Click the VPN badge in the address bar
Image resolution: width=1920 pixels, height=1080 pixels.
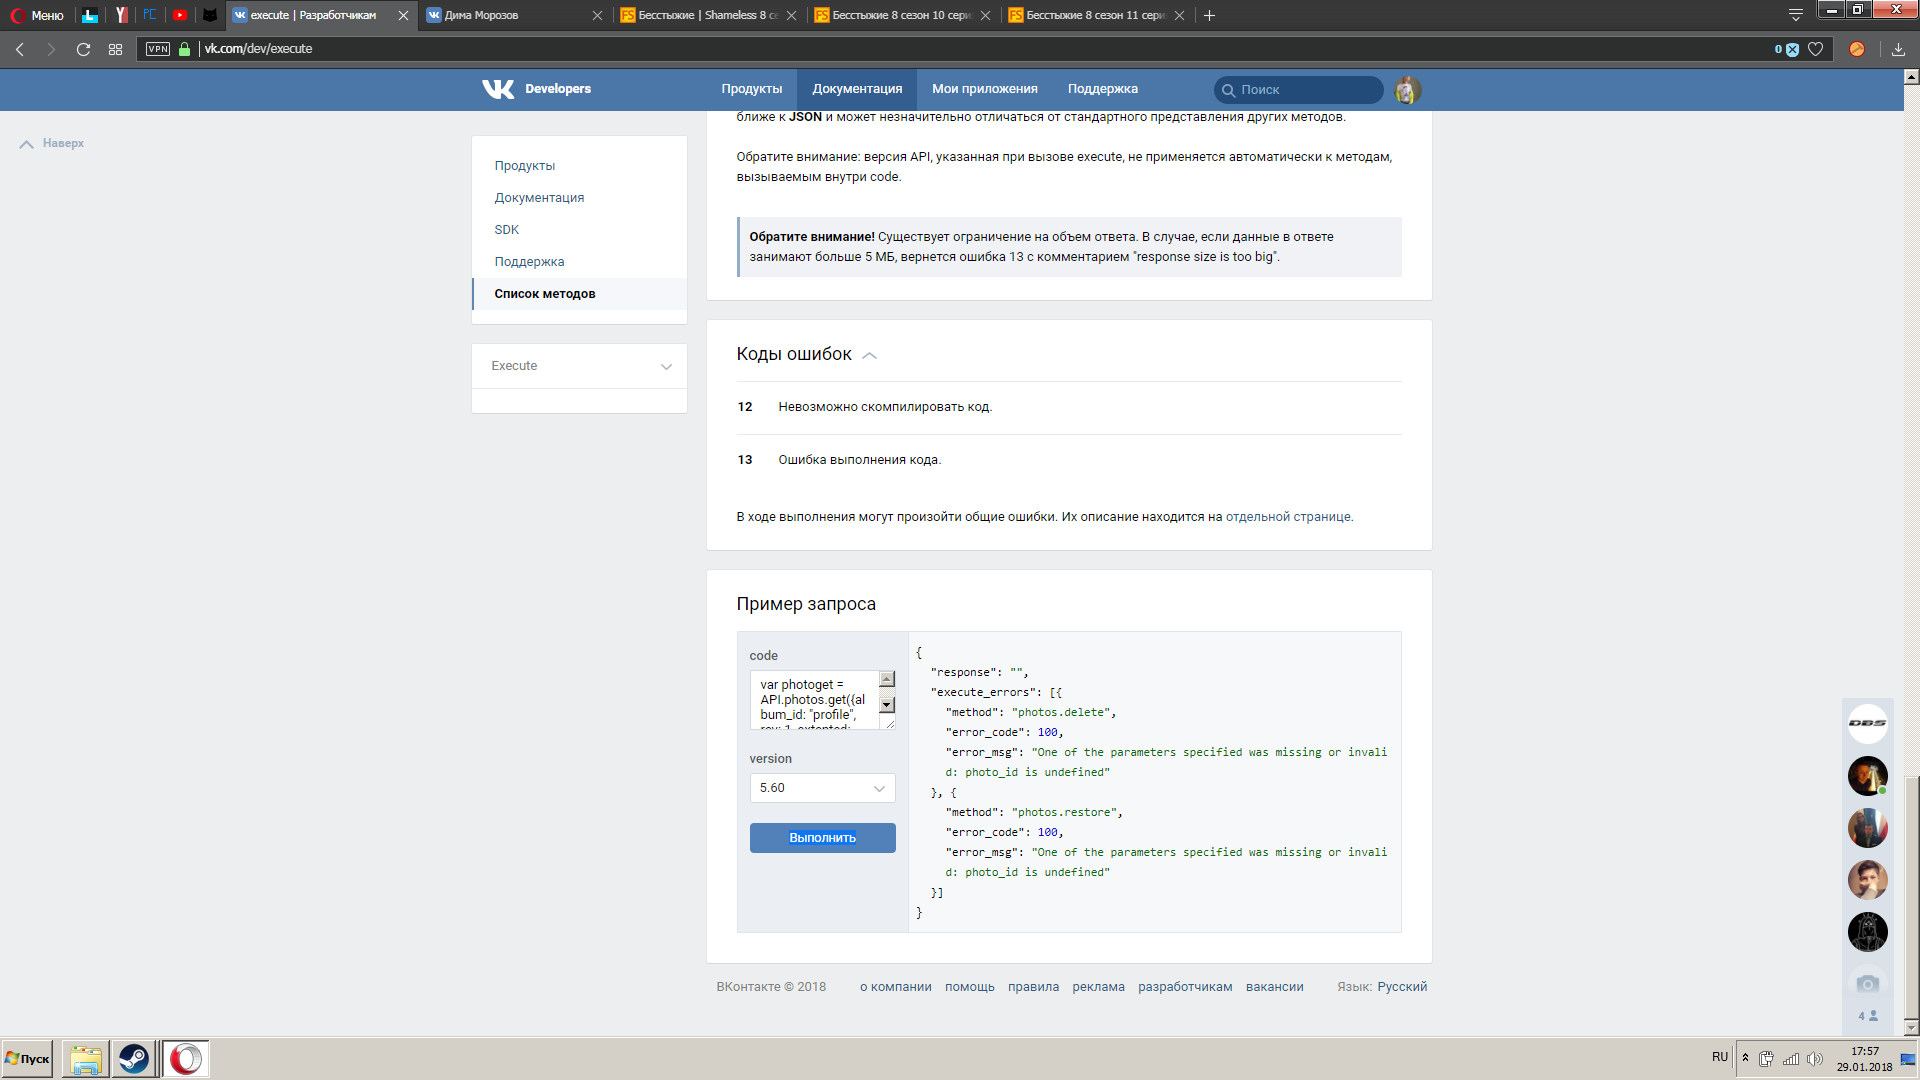(x=158, y=49)
